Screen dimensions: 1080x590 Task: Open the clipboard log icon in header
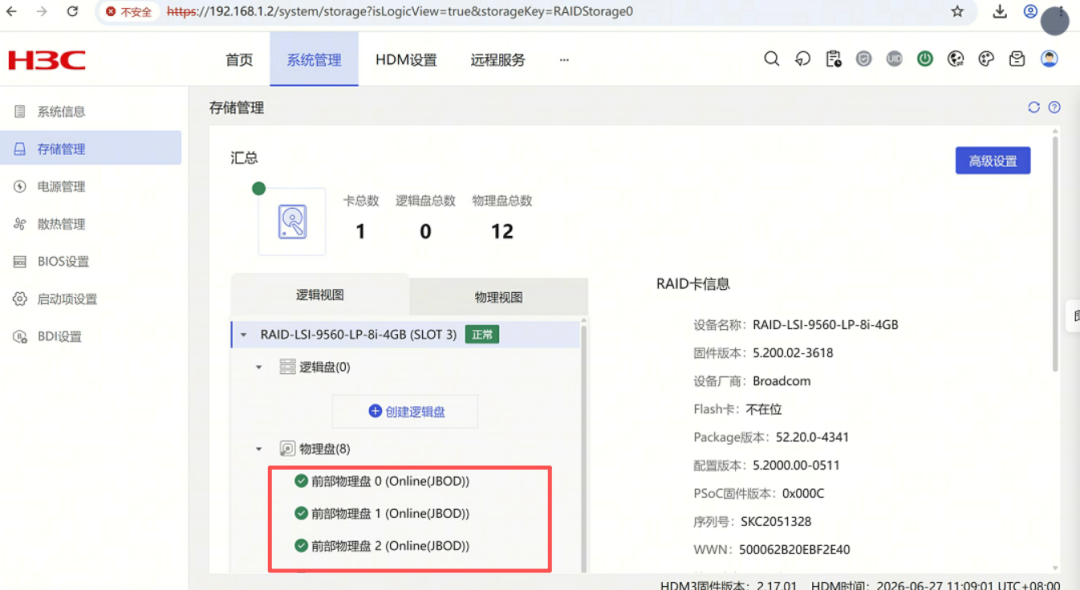click(833, 59)
